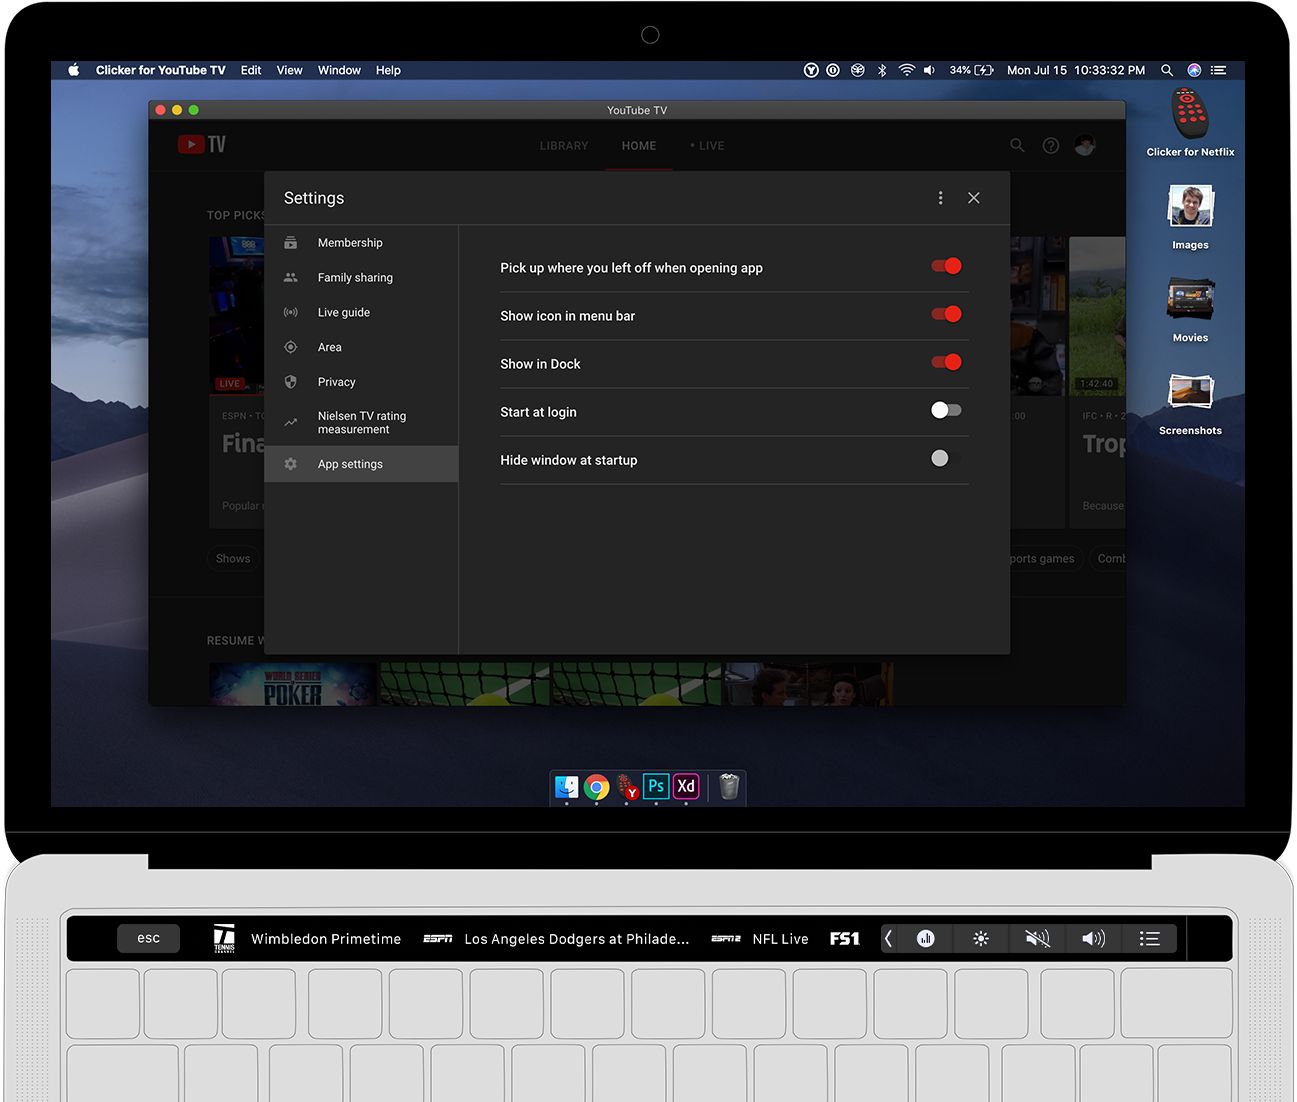This screenshot has width=1297, height=1102.
Task: Open the help question mark icon
Action: pyautogui.click(x=1050, y=146)
